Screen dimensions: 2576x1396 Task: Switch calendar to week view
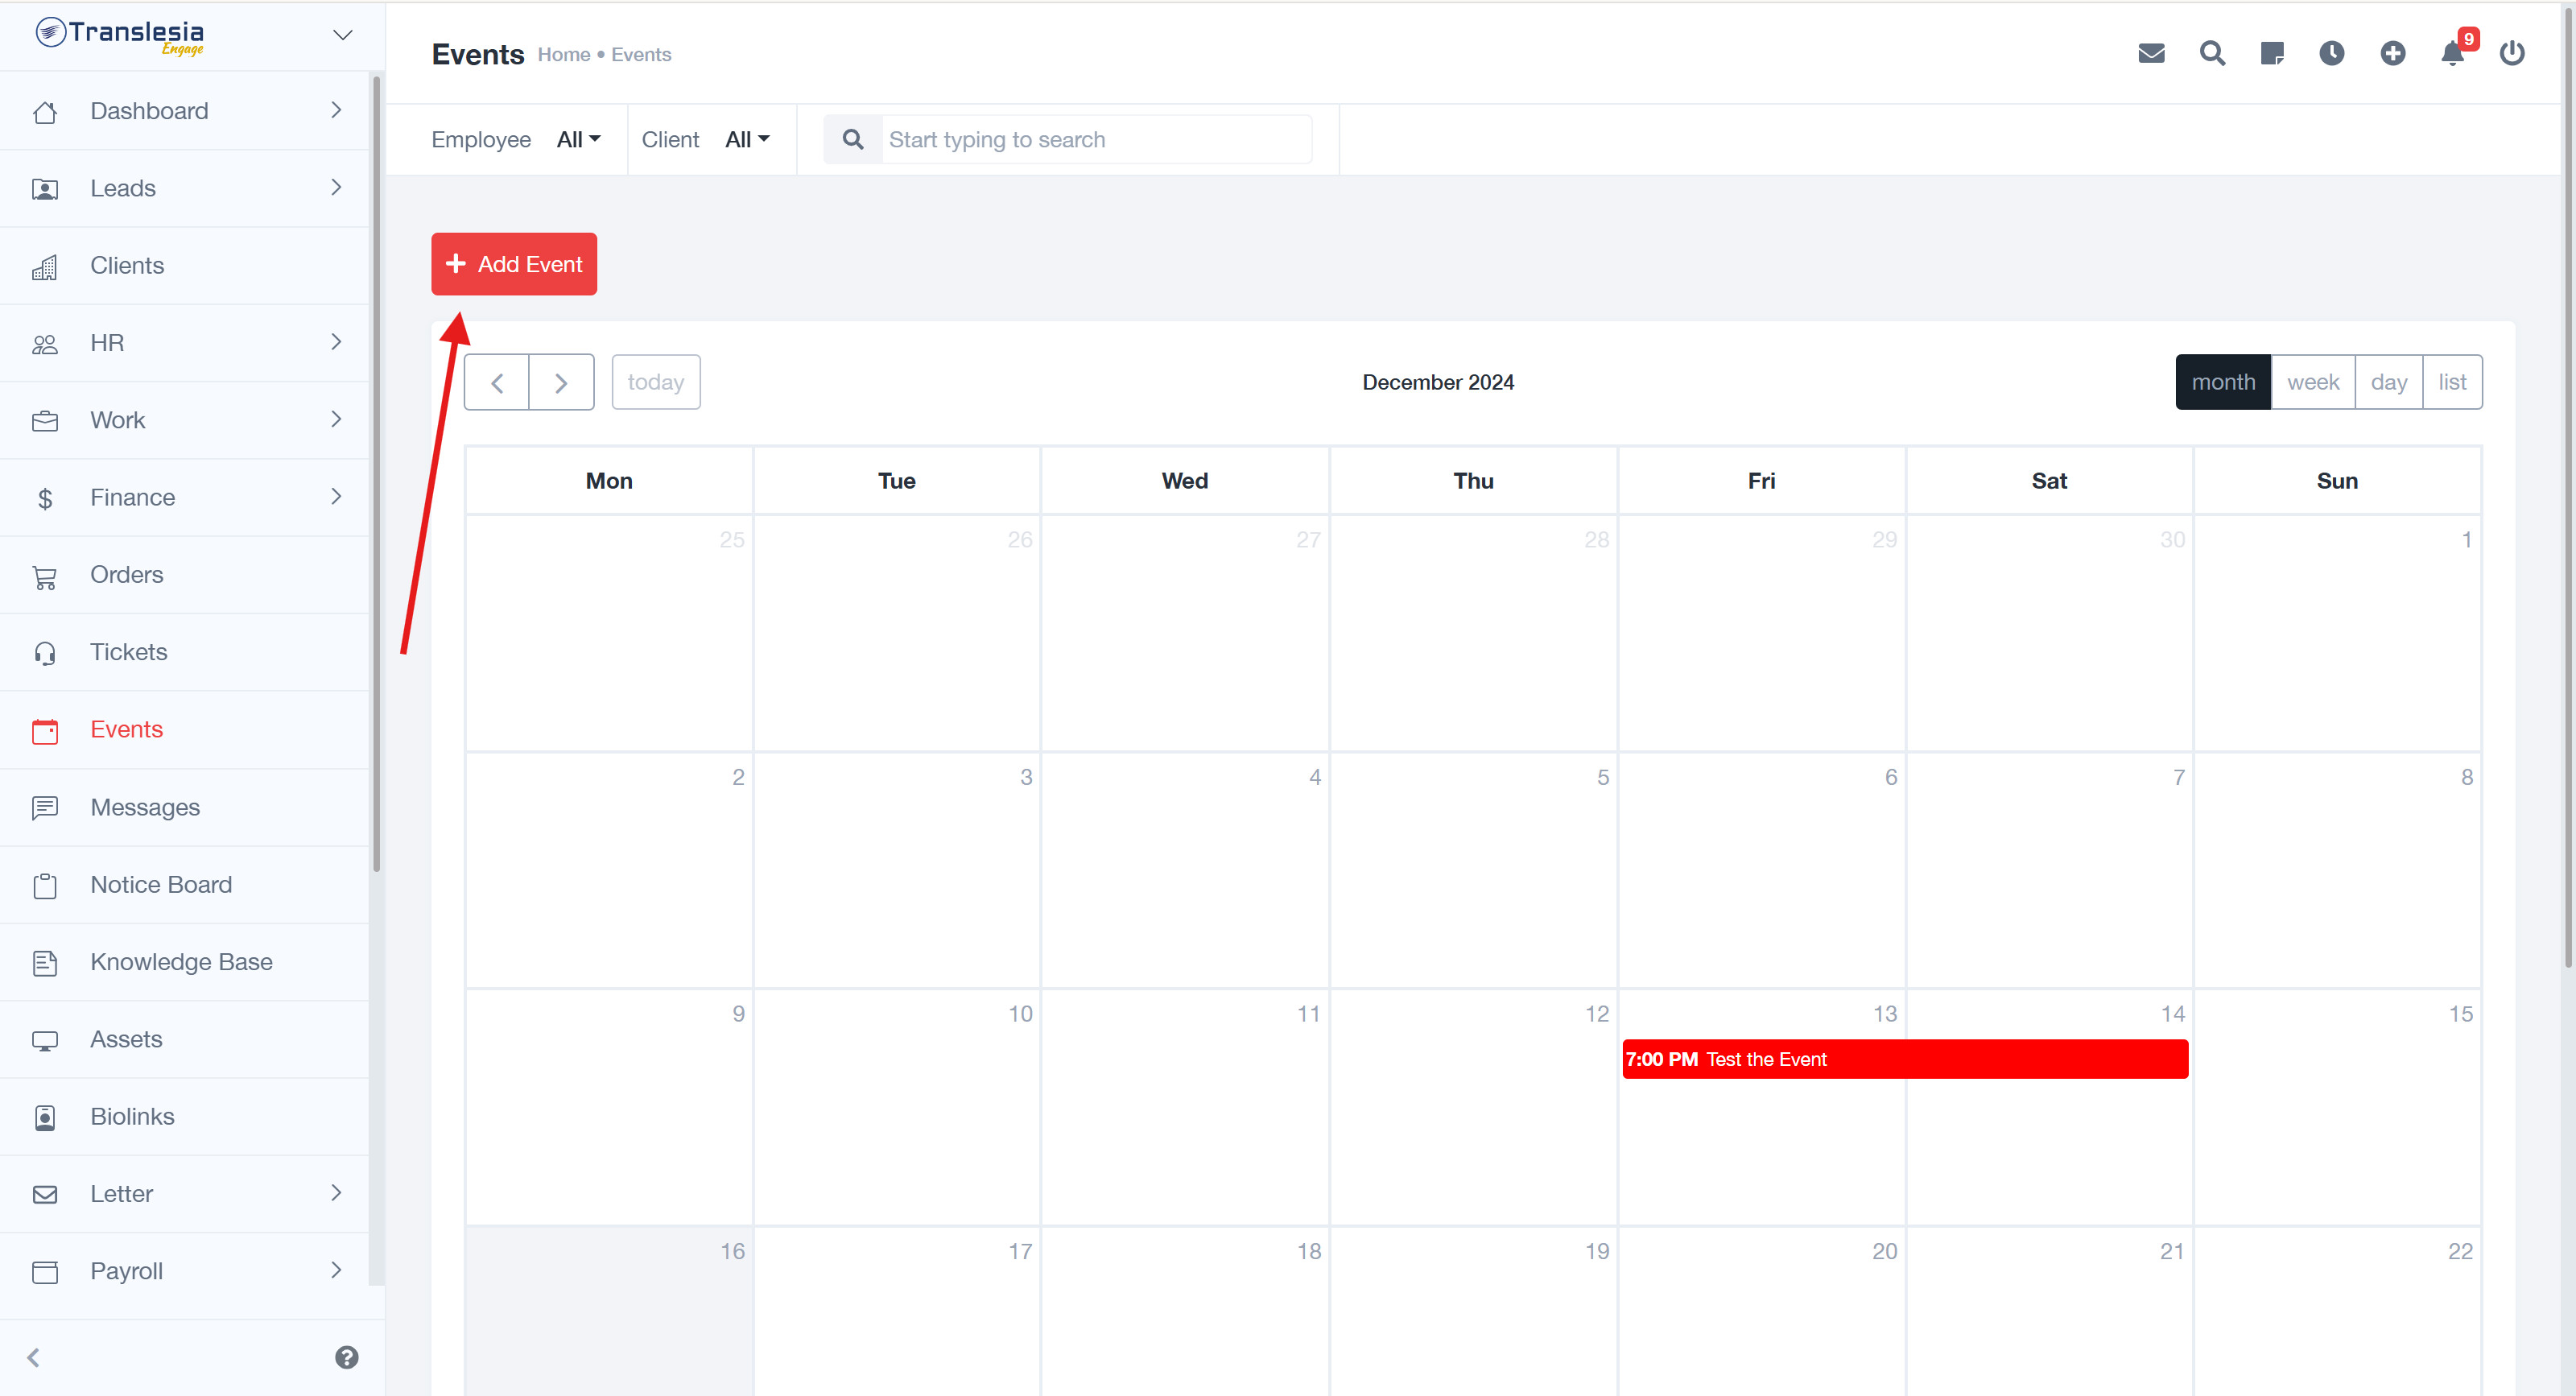pos(2312,382)
